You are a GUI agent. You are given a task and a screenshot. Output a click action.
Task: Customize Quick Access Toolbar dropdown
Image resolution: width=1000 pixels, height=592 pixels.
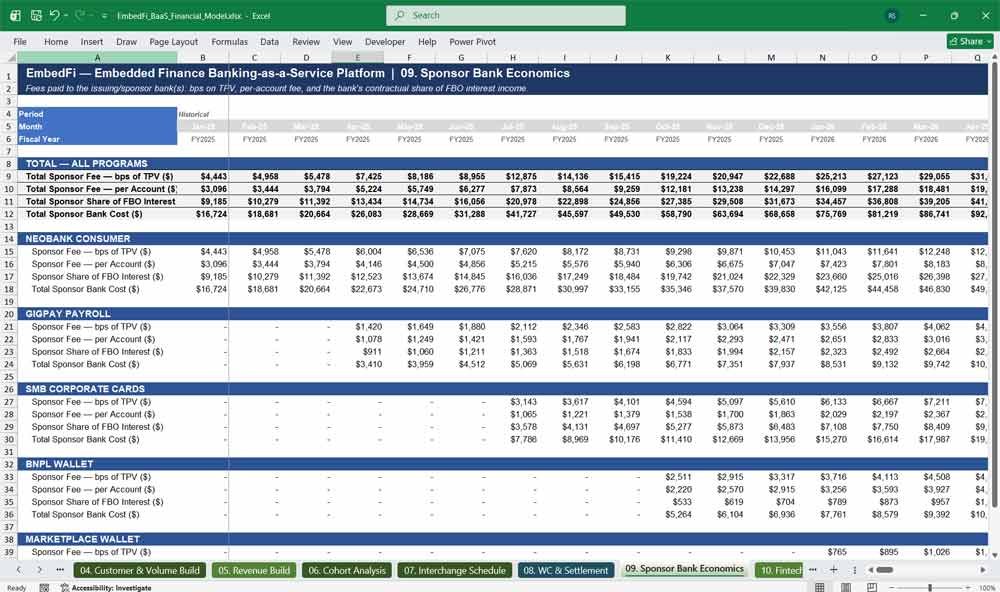[x=104, y=15]
